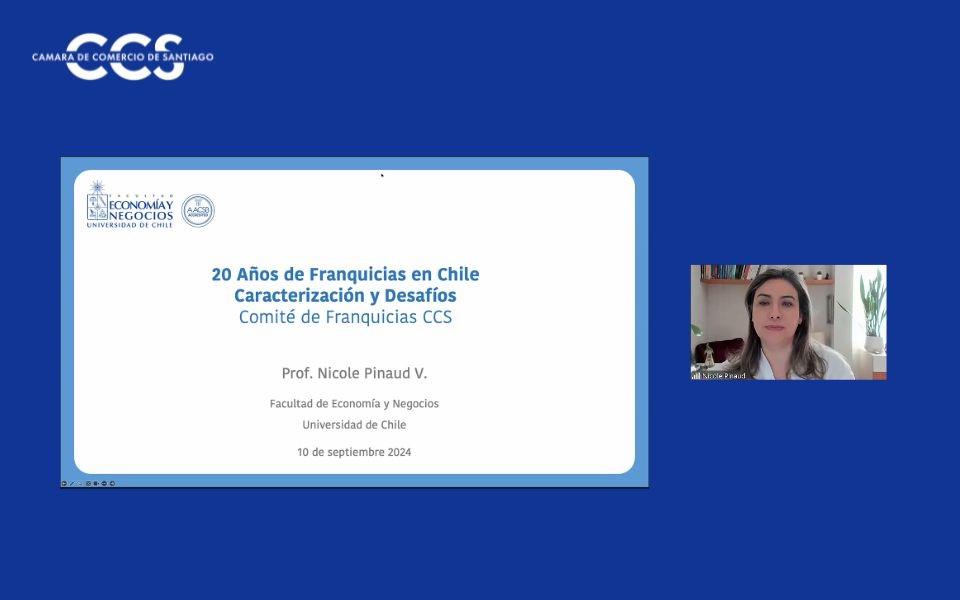This screenshot has height=600, width=960.
Task: Toggle Nicole Pinaud's microphone signal indicator
Action: click(x=697, y=377)
